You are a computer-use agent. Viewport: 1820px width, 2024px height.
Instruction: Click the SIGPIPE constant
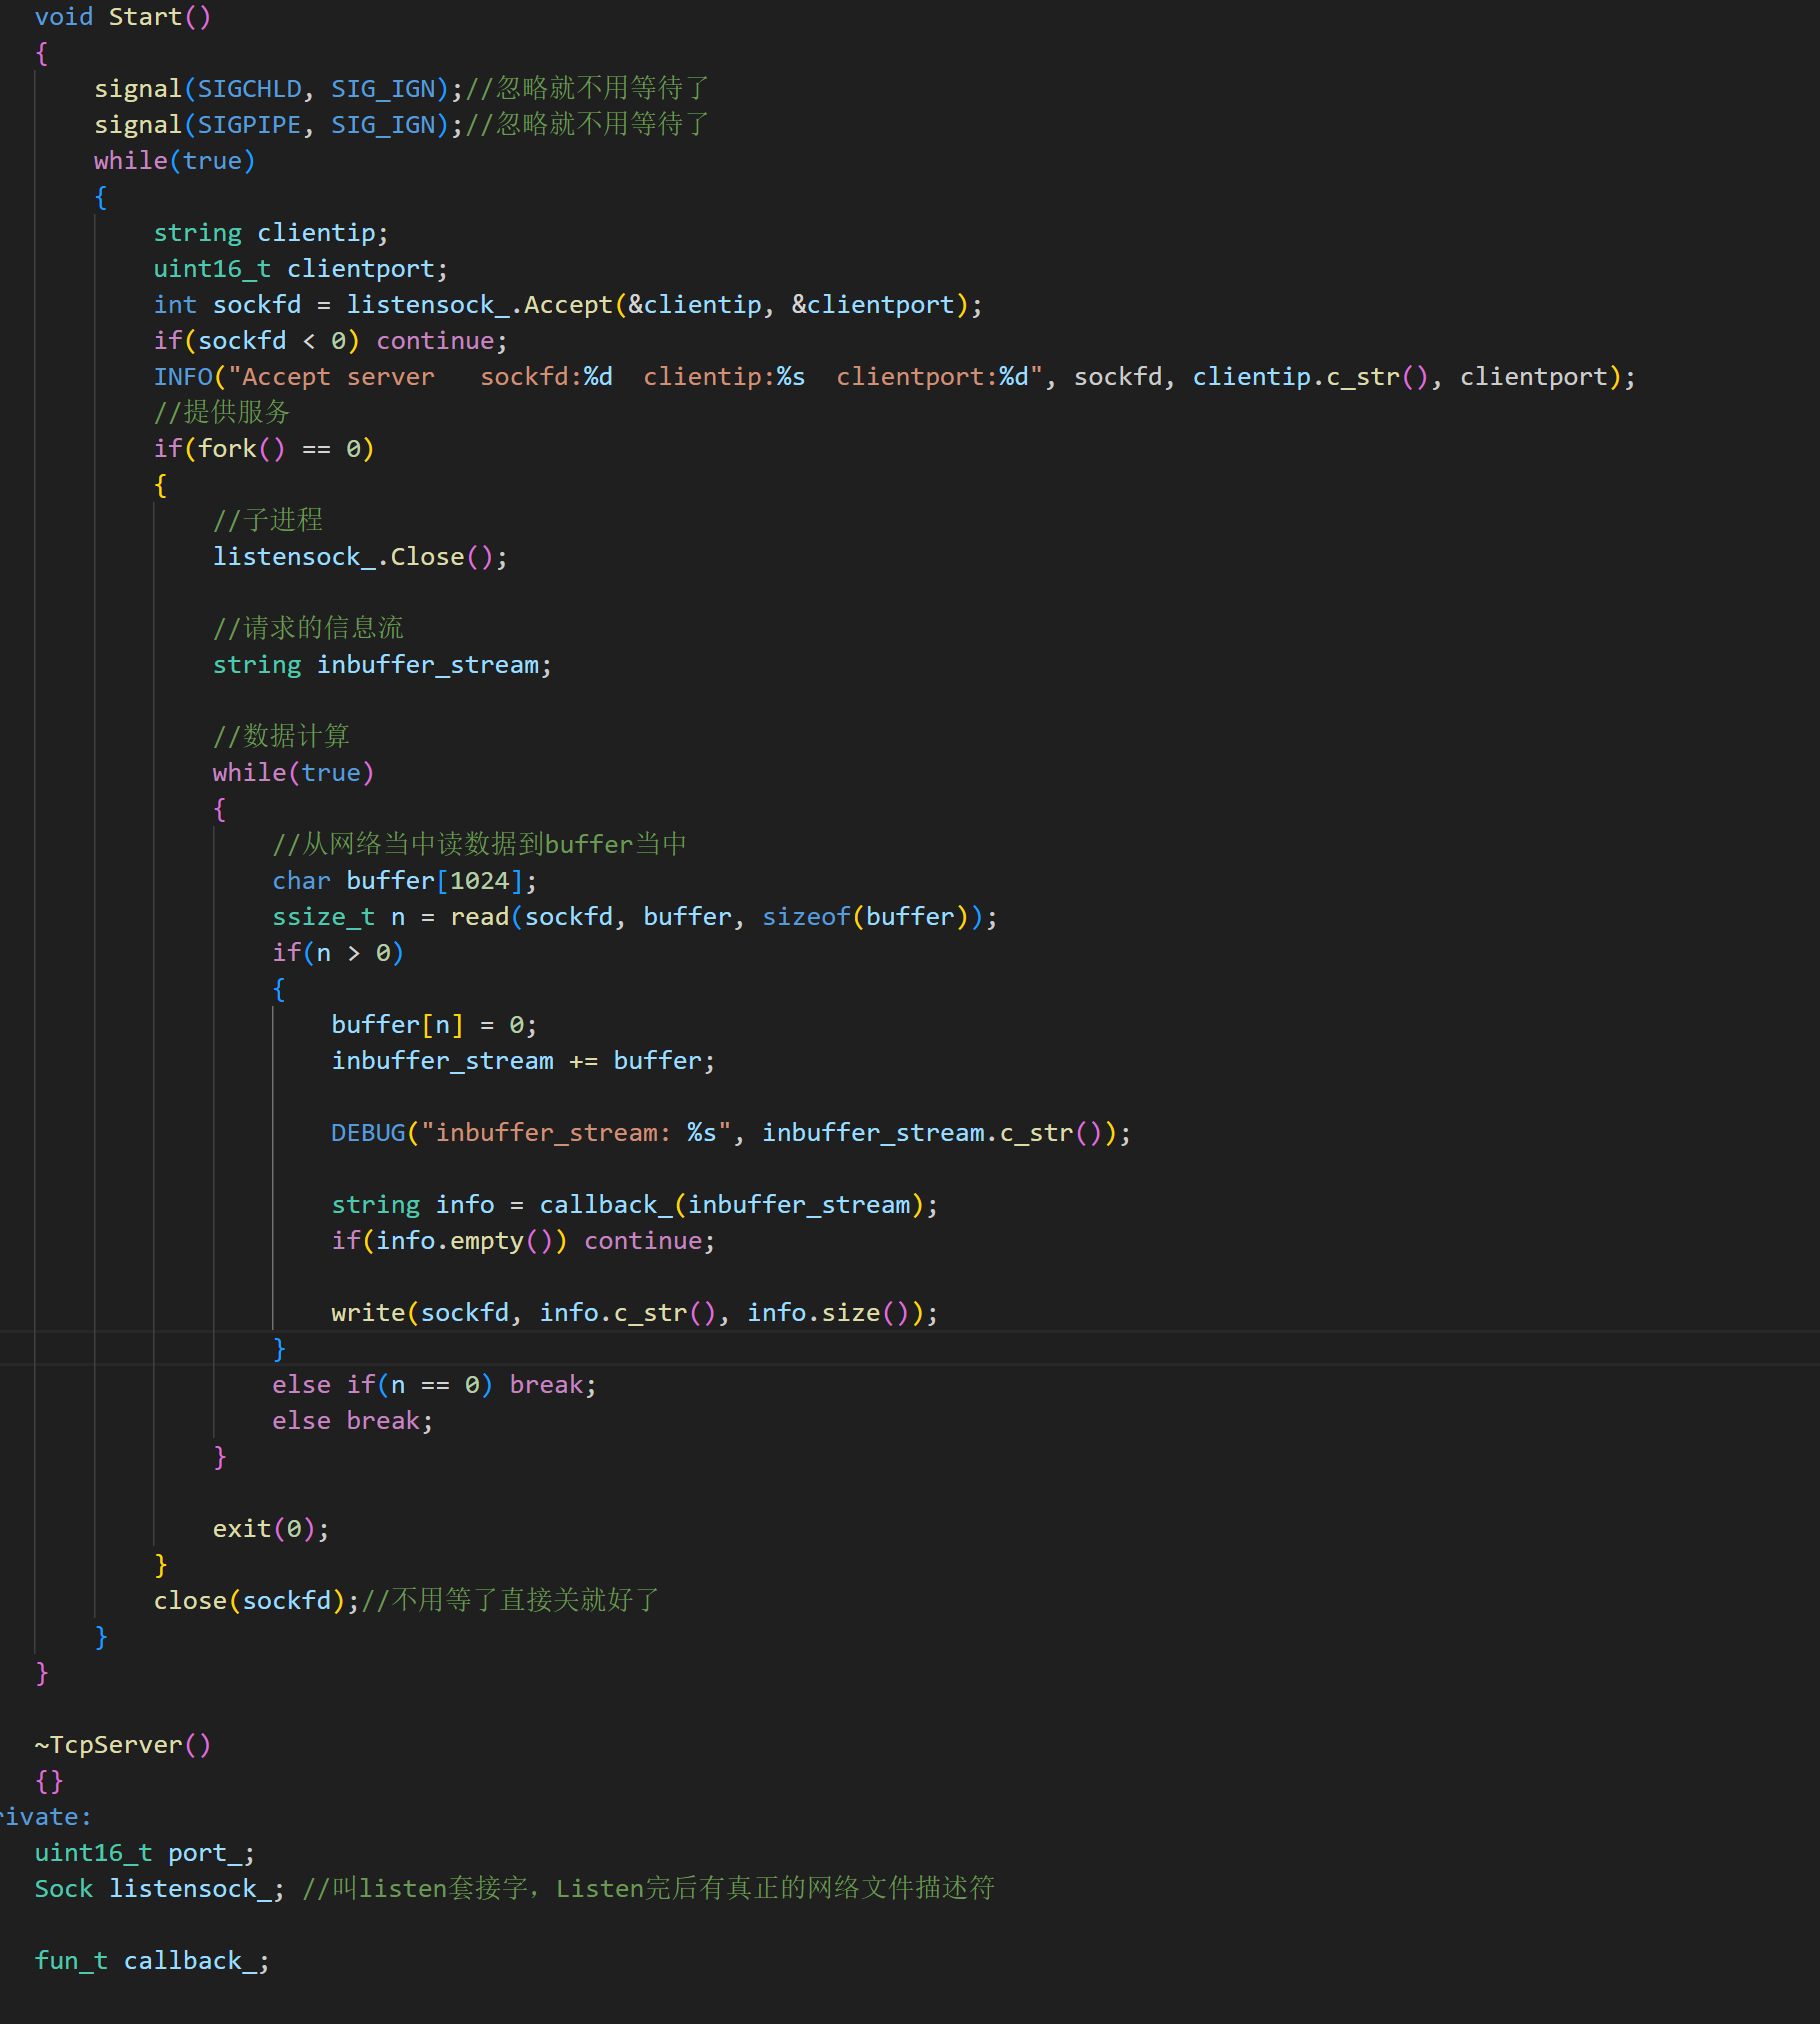(249, 125)
